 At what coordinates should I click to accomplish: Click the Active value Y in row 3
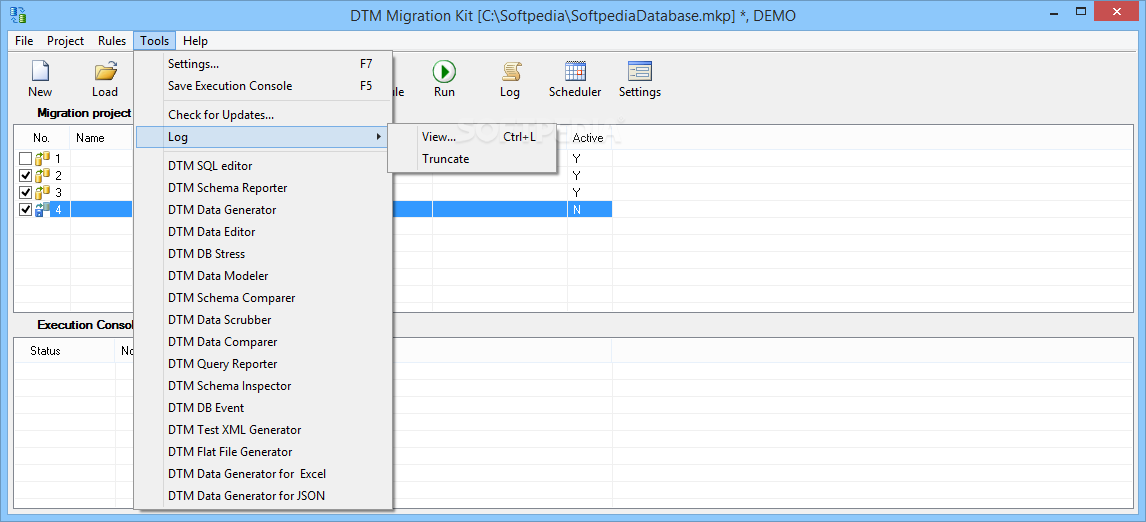point(577,192)
